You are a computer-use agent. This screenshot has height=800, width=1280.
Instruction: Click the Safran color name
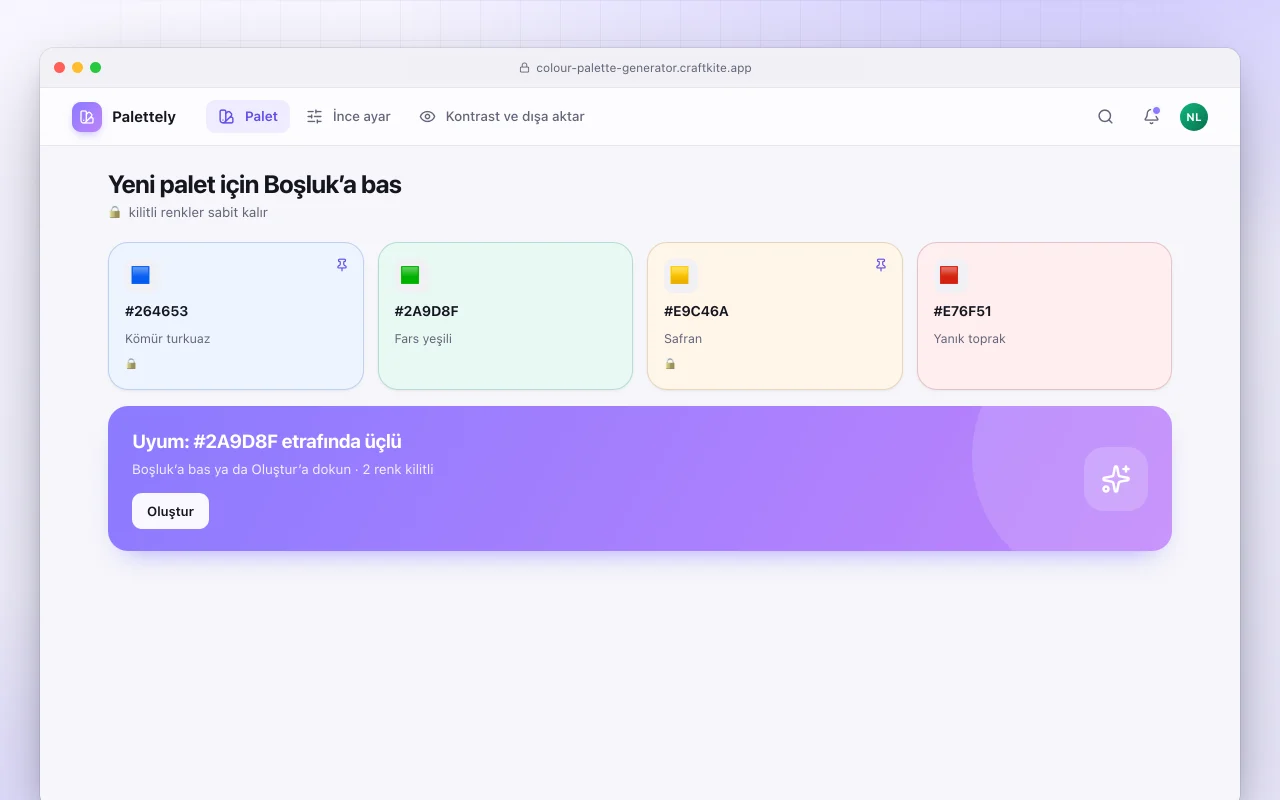[x=683, y=339]
